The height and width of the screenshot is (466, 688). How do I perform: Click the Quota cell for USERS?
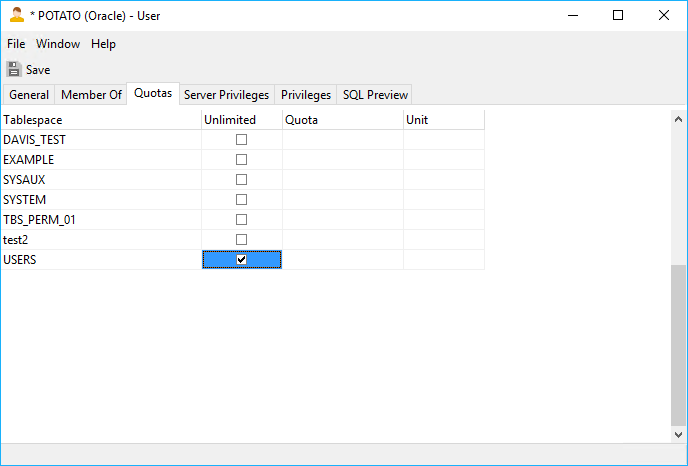342,260
